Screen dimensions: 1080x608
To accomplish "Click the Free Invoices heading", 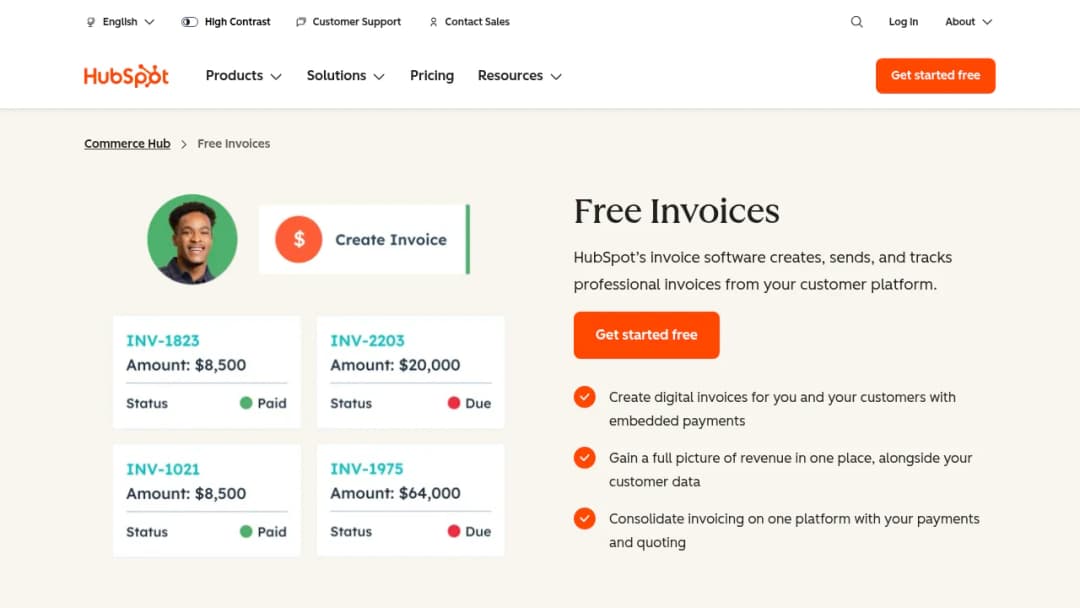I will [x=676, y=211].
